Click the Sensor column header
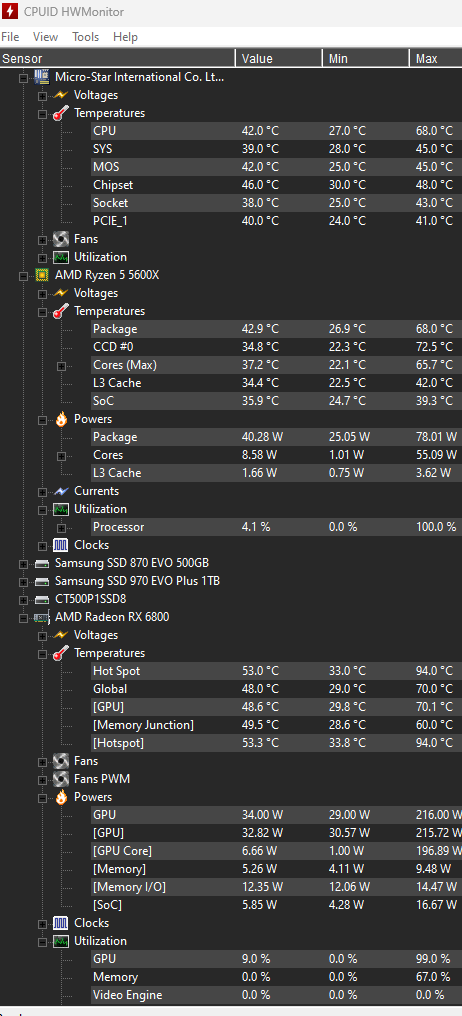 (117, 59)
